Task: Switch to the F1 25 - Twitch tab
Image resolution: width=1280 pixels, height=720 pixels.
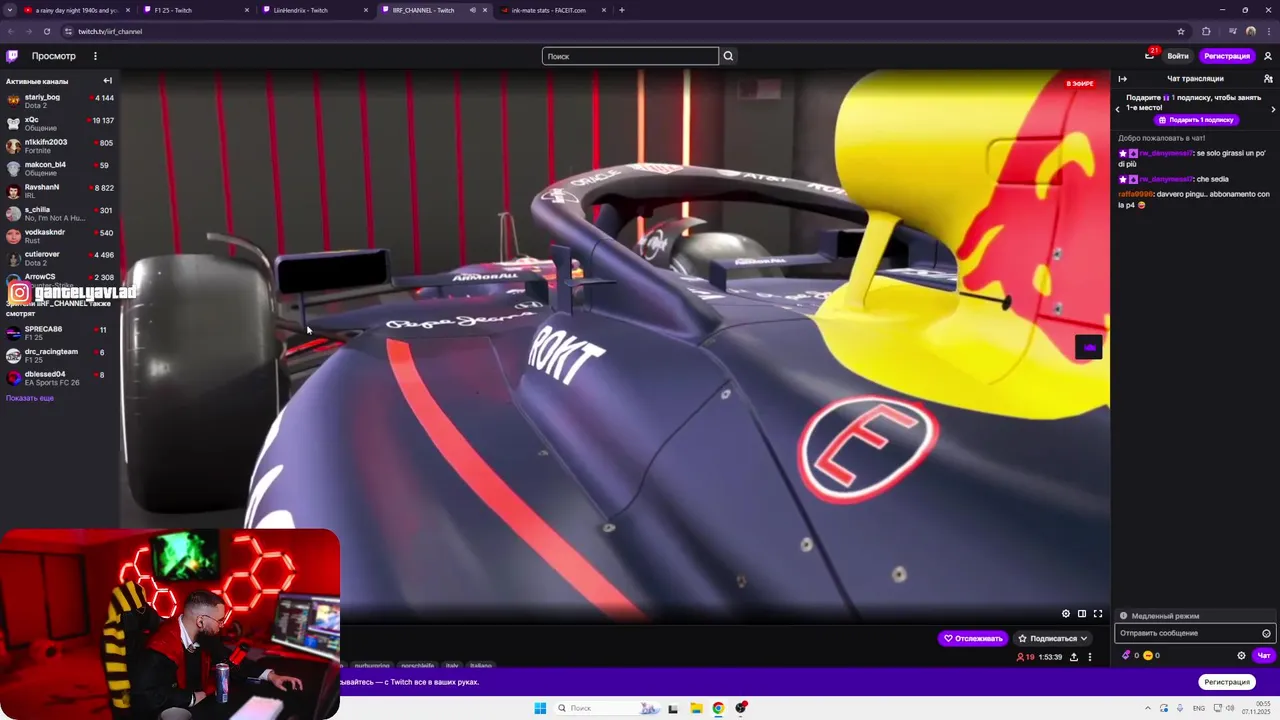Action: pyautogui.click(x=196, y=10)
